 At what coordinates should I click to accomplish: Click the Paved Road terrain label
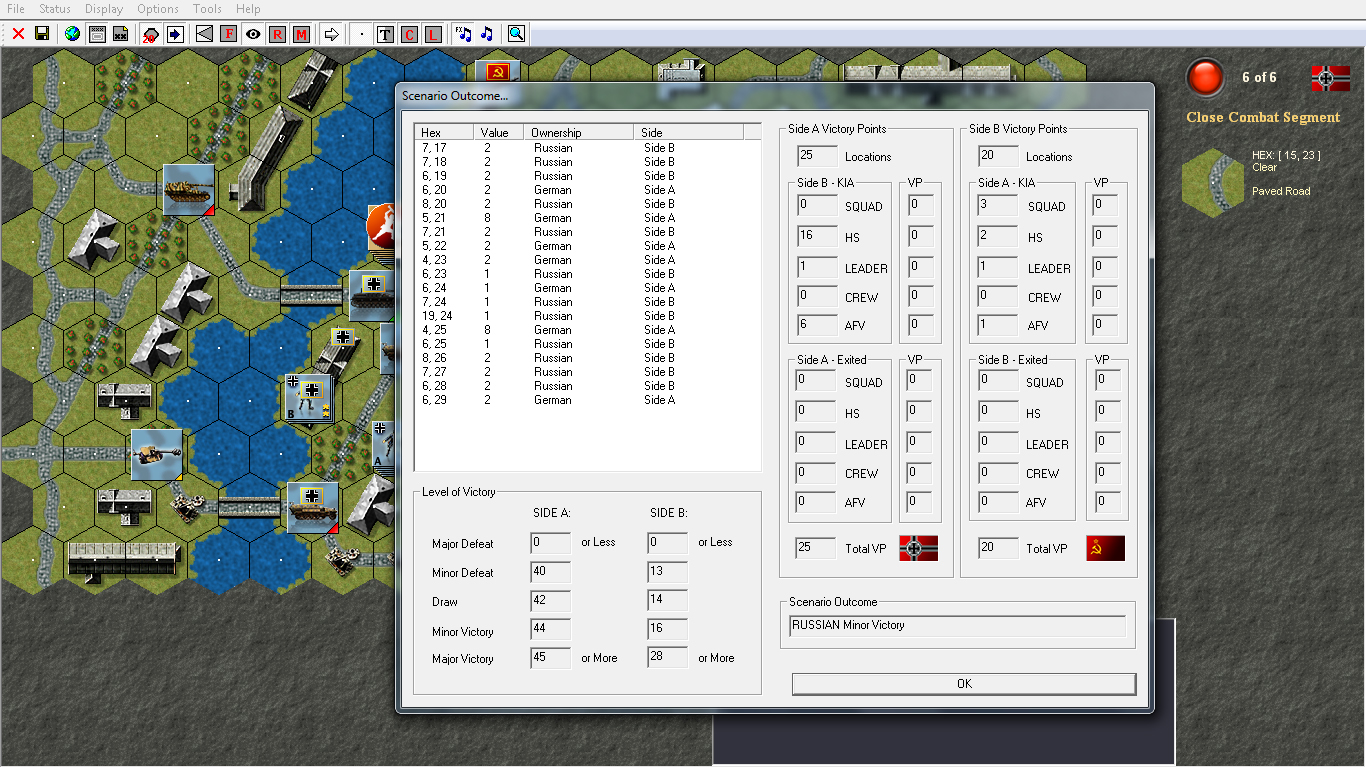point(1281,191)
